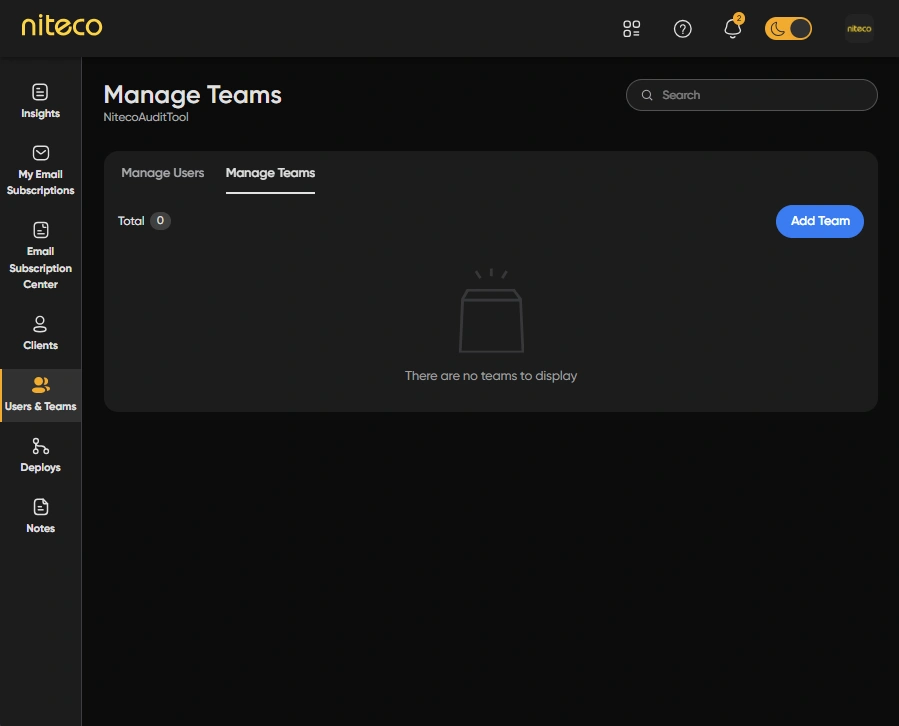Click the Total count badge
899x726 pixels.
click(160, 221)
